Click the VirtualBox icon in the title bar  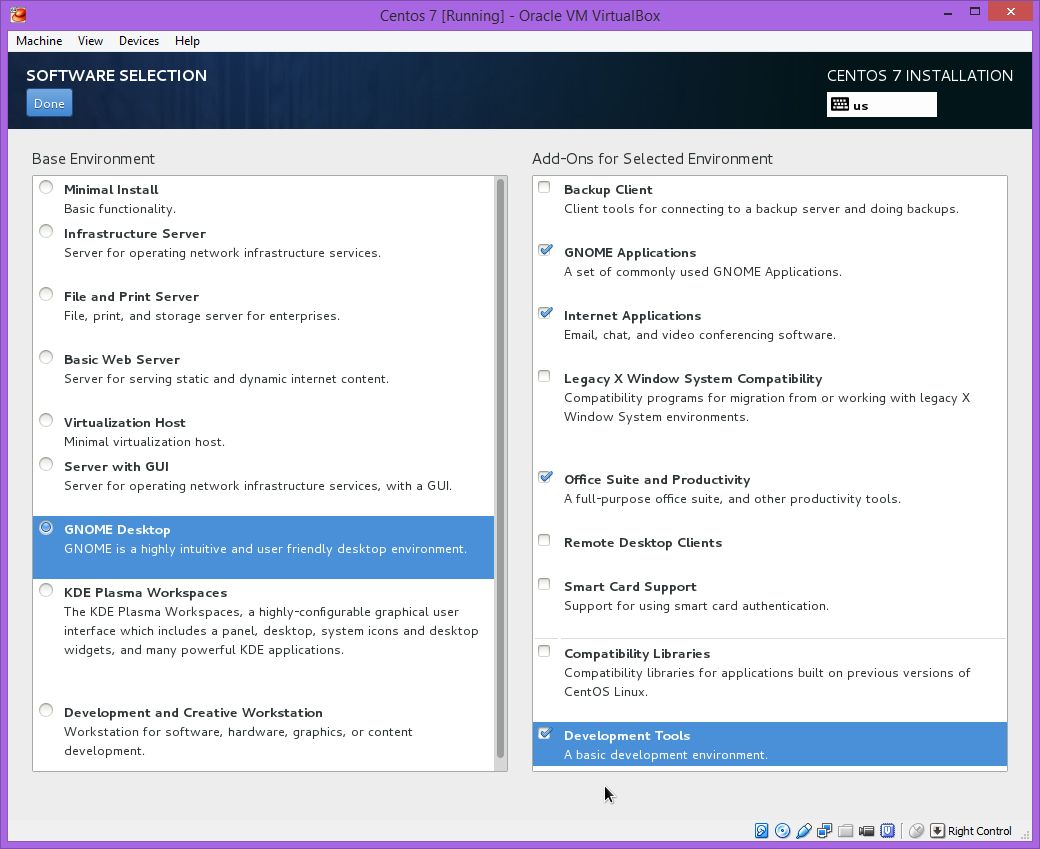pyautogui.click(x=18, y=15)
